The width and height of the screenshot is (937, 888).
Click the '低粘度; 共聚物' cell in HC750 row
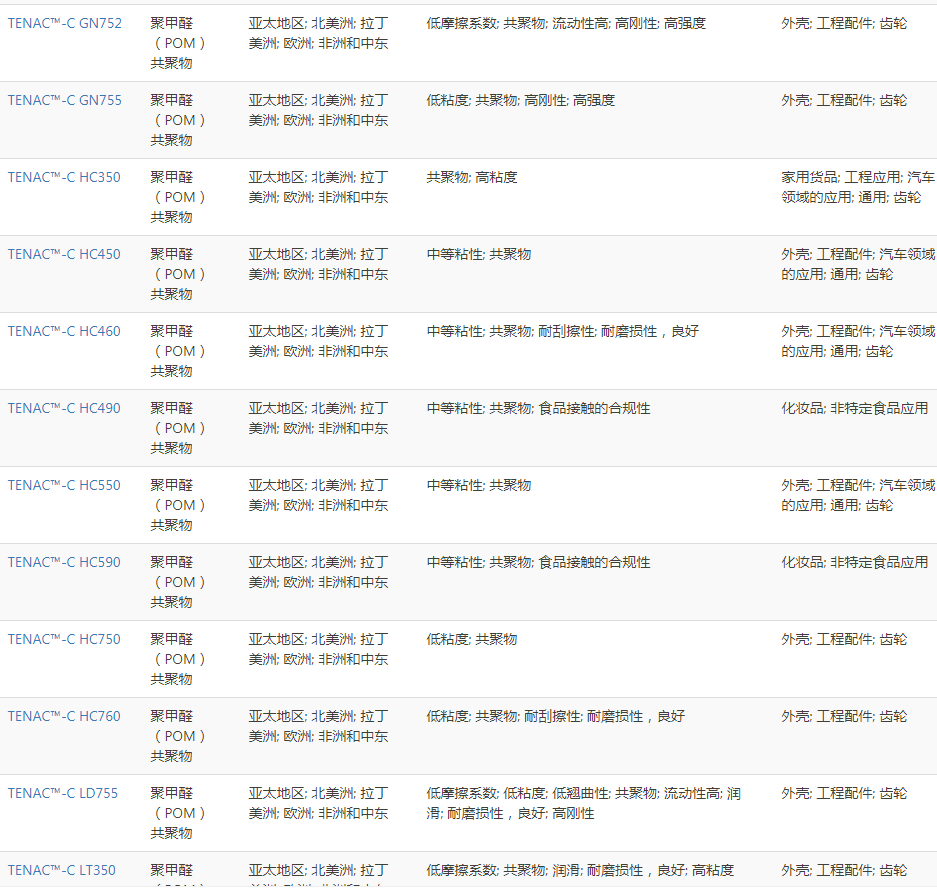(472, 639)
